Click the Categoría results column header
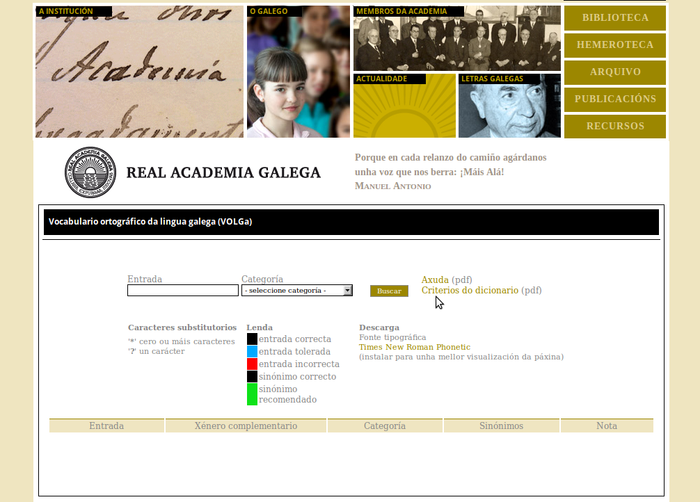Screen dimensions: 700x502 tap(384, 426)
